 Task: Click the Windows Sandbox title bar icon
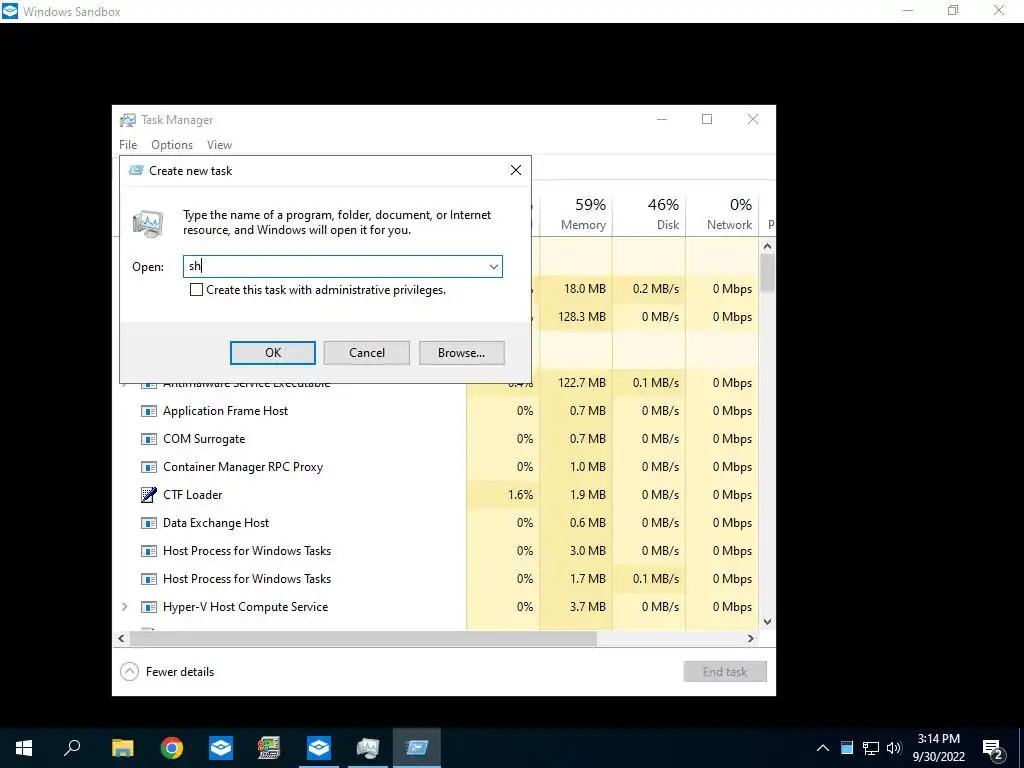pyautogui.click(x=10, y=11)
